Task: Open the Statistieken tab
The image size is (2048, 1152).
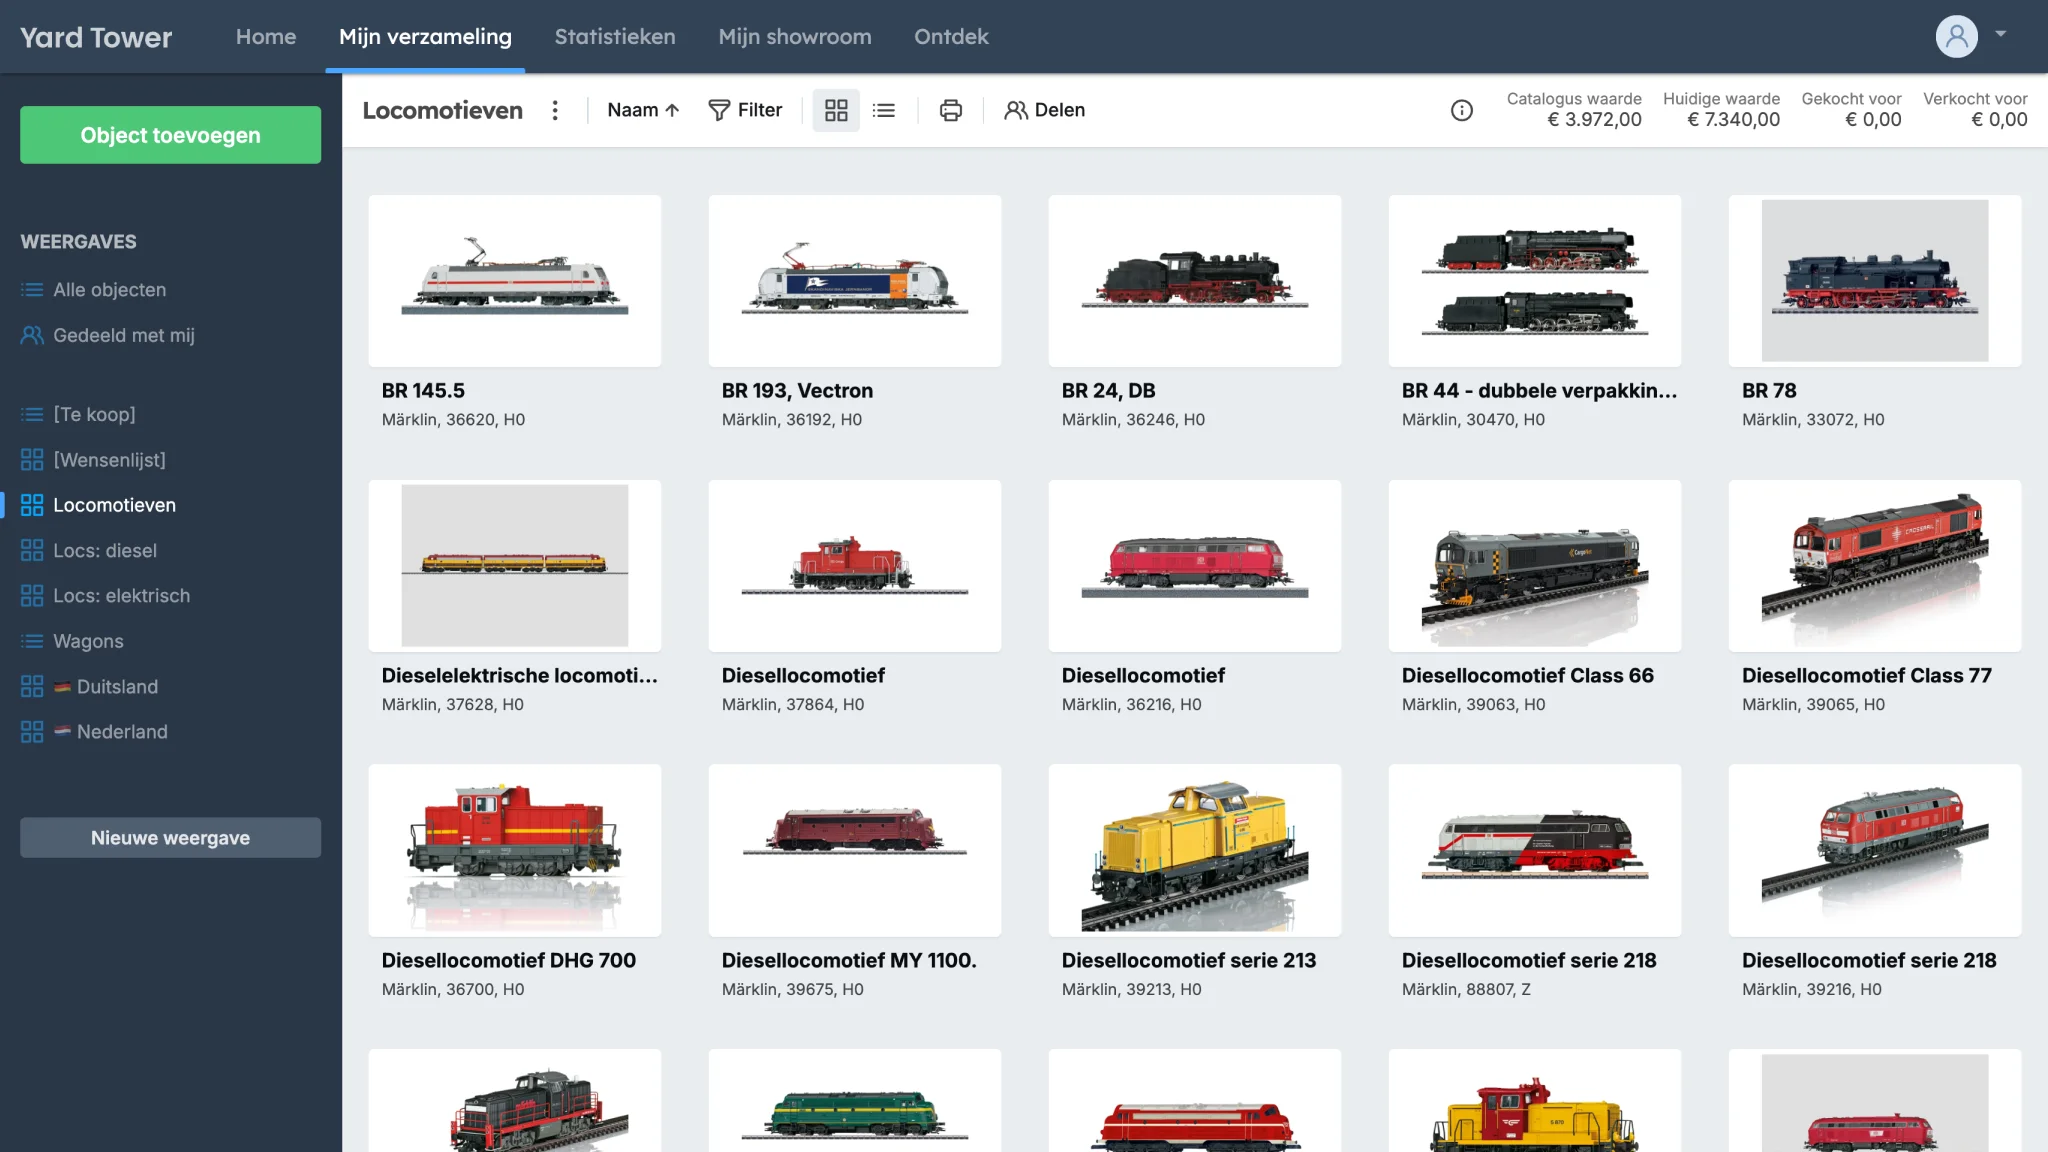Action: pos(615,37)
